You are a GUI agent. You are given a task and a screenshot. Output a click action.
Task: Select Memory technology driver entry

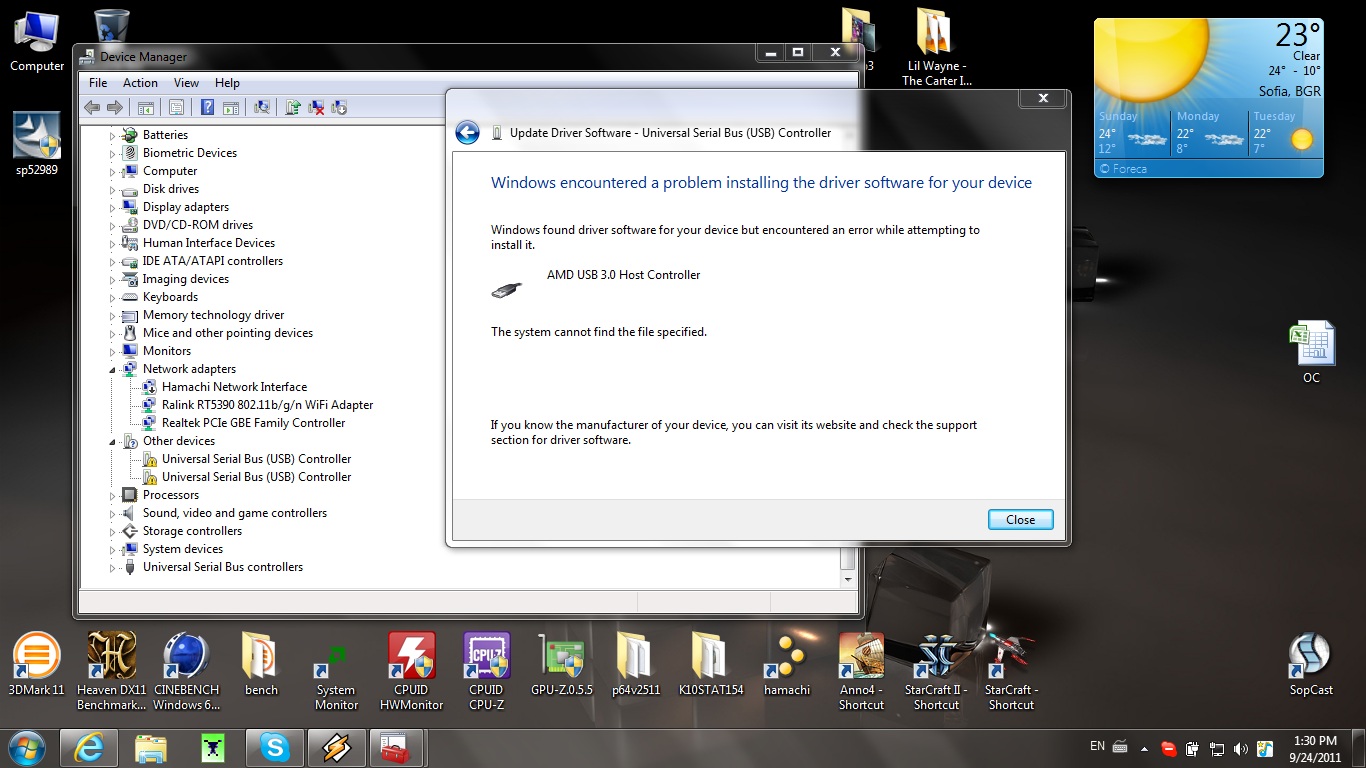[x=213, y=315]
